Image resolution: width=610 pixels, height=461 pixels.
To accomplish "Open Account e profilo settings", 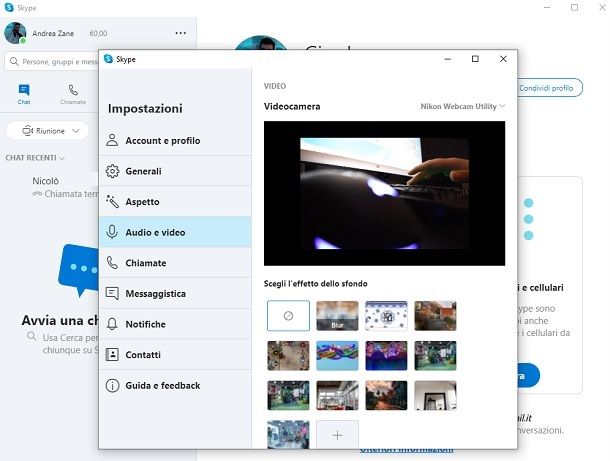I will pyautogui.click(x=175, y=140).
